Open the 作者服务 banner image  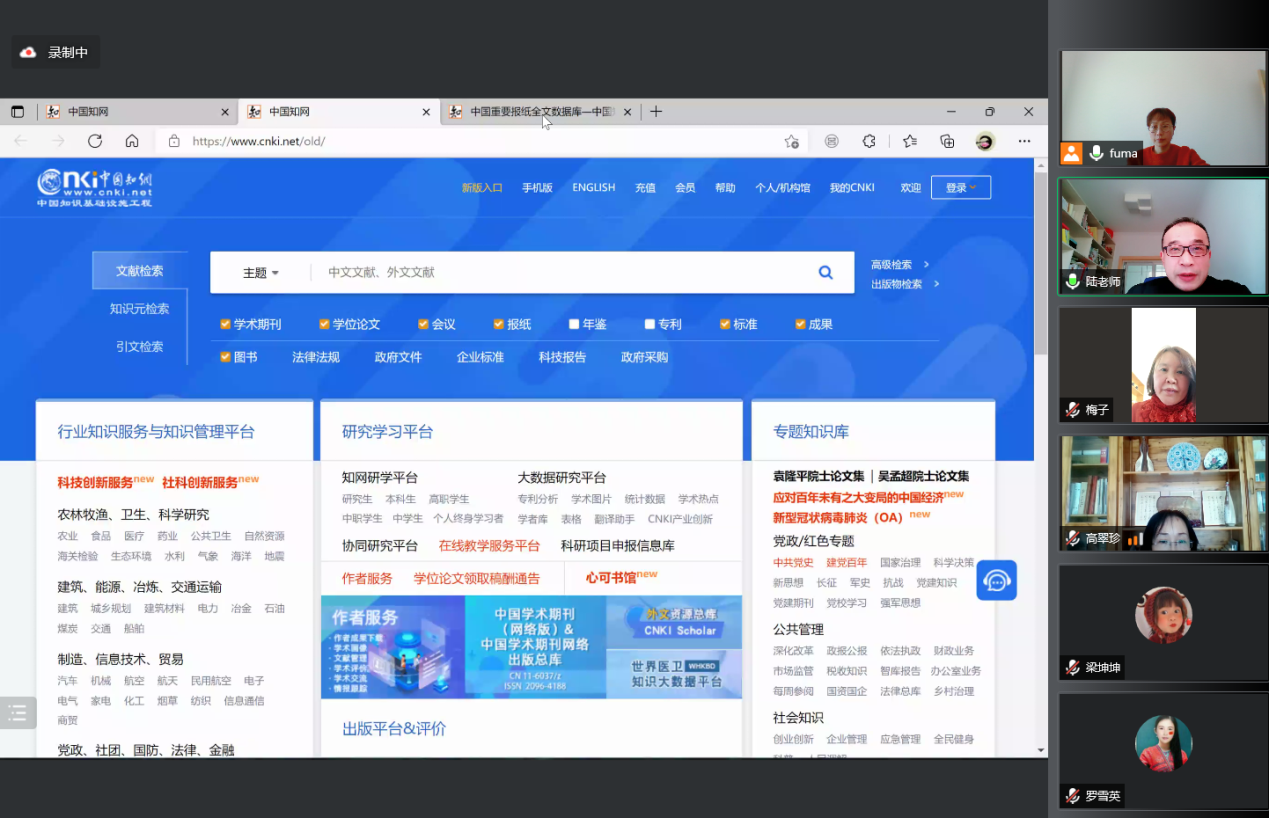pos(393,647)
